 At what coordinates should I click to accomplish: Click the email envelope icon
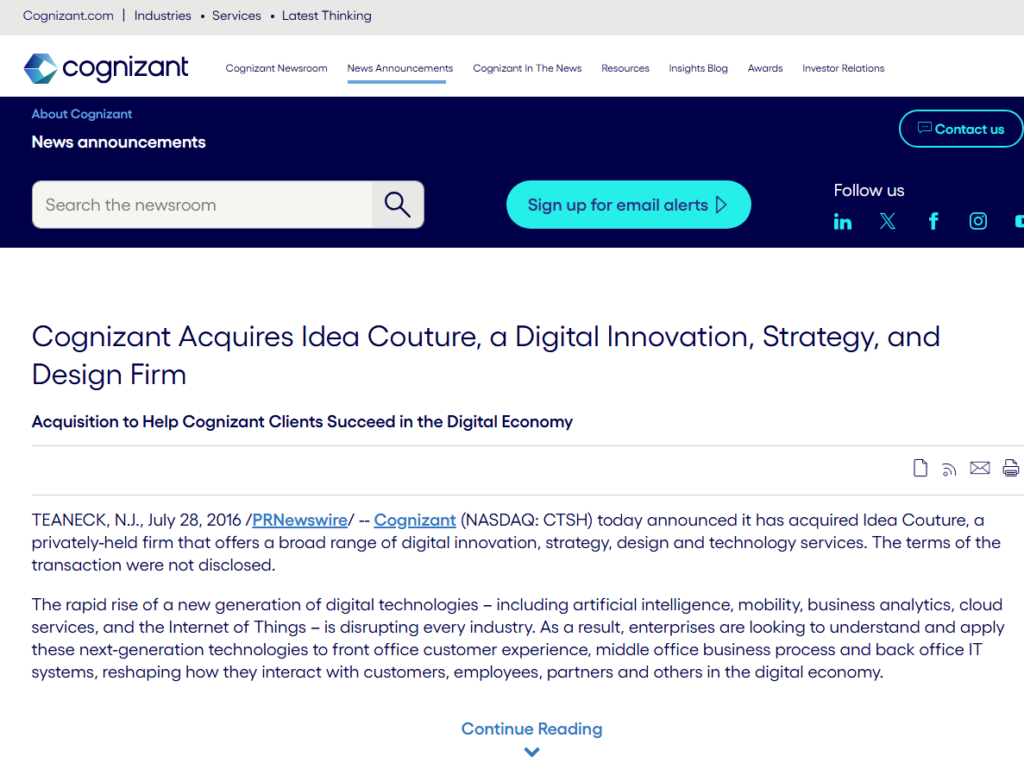click(980, 468)
